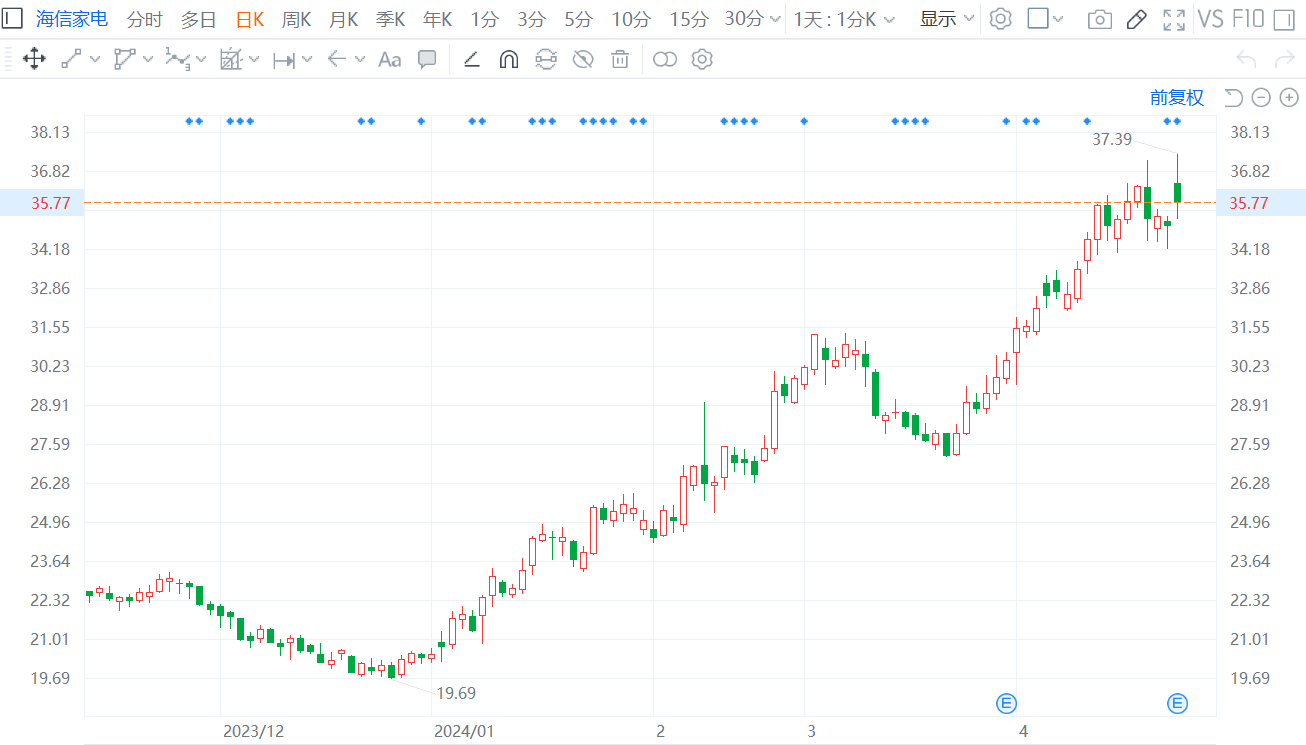Open the 1天:1分K dropdown
Viewport: 1306px width, 745px height.
(x=845, y=19)
